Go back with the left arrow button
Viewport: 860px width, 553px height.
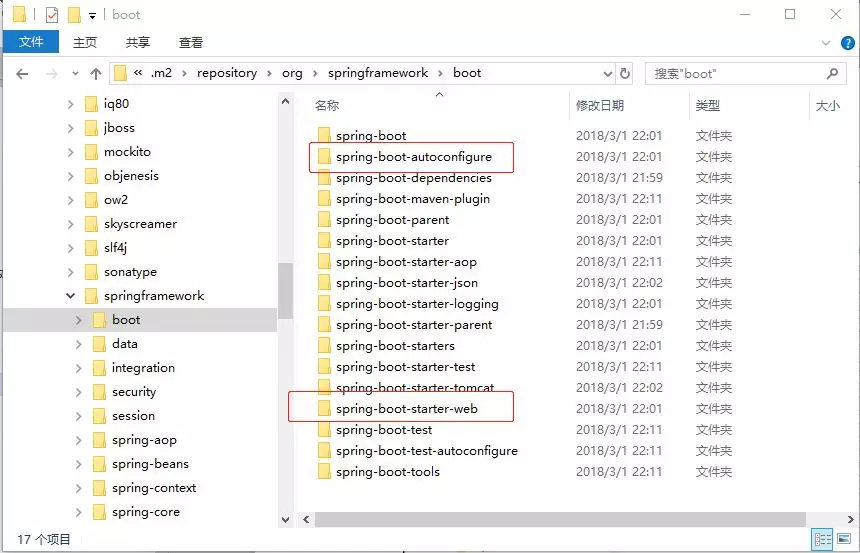[22, 74]
